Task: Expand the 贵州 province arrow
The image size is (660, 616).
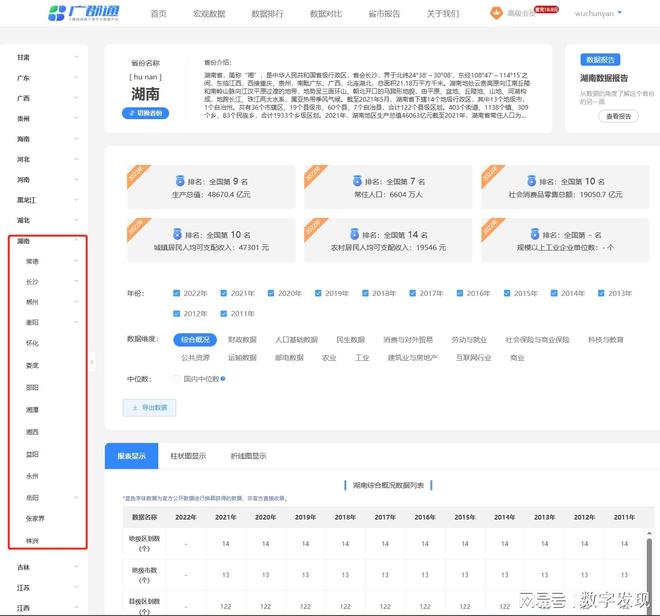Action: pyautogui.click(x=76, y=118)
